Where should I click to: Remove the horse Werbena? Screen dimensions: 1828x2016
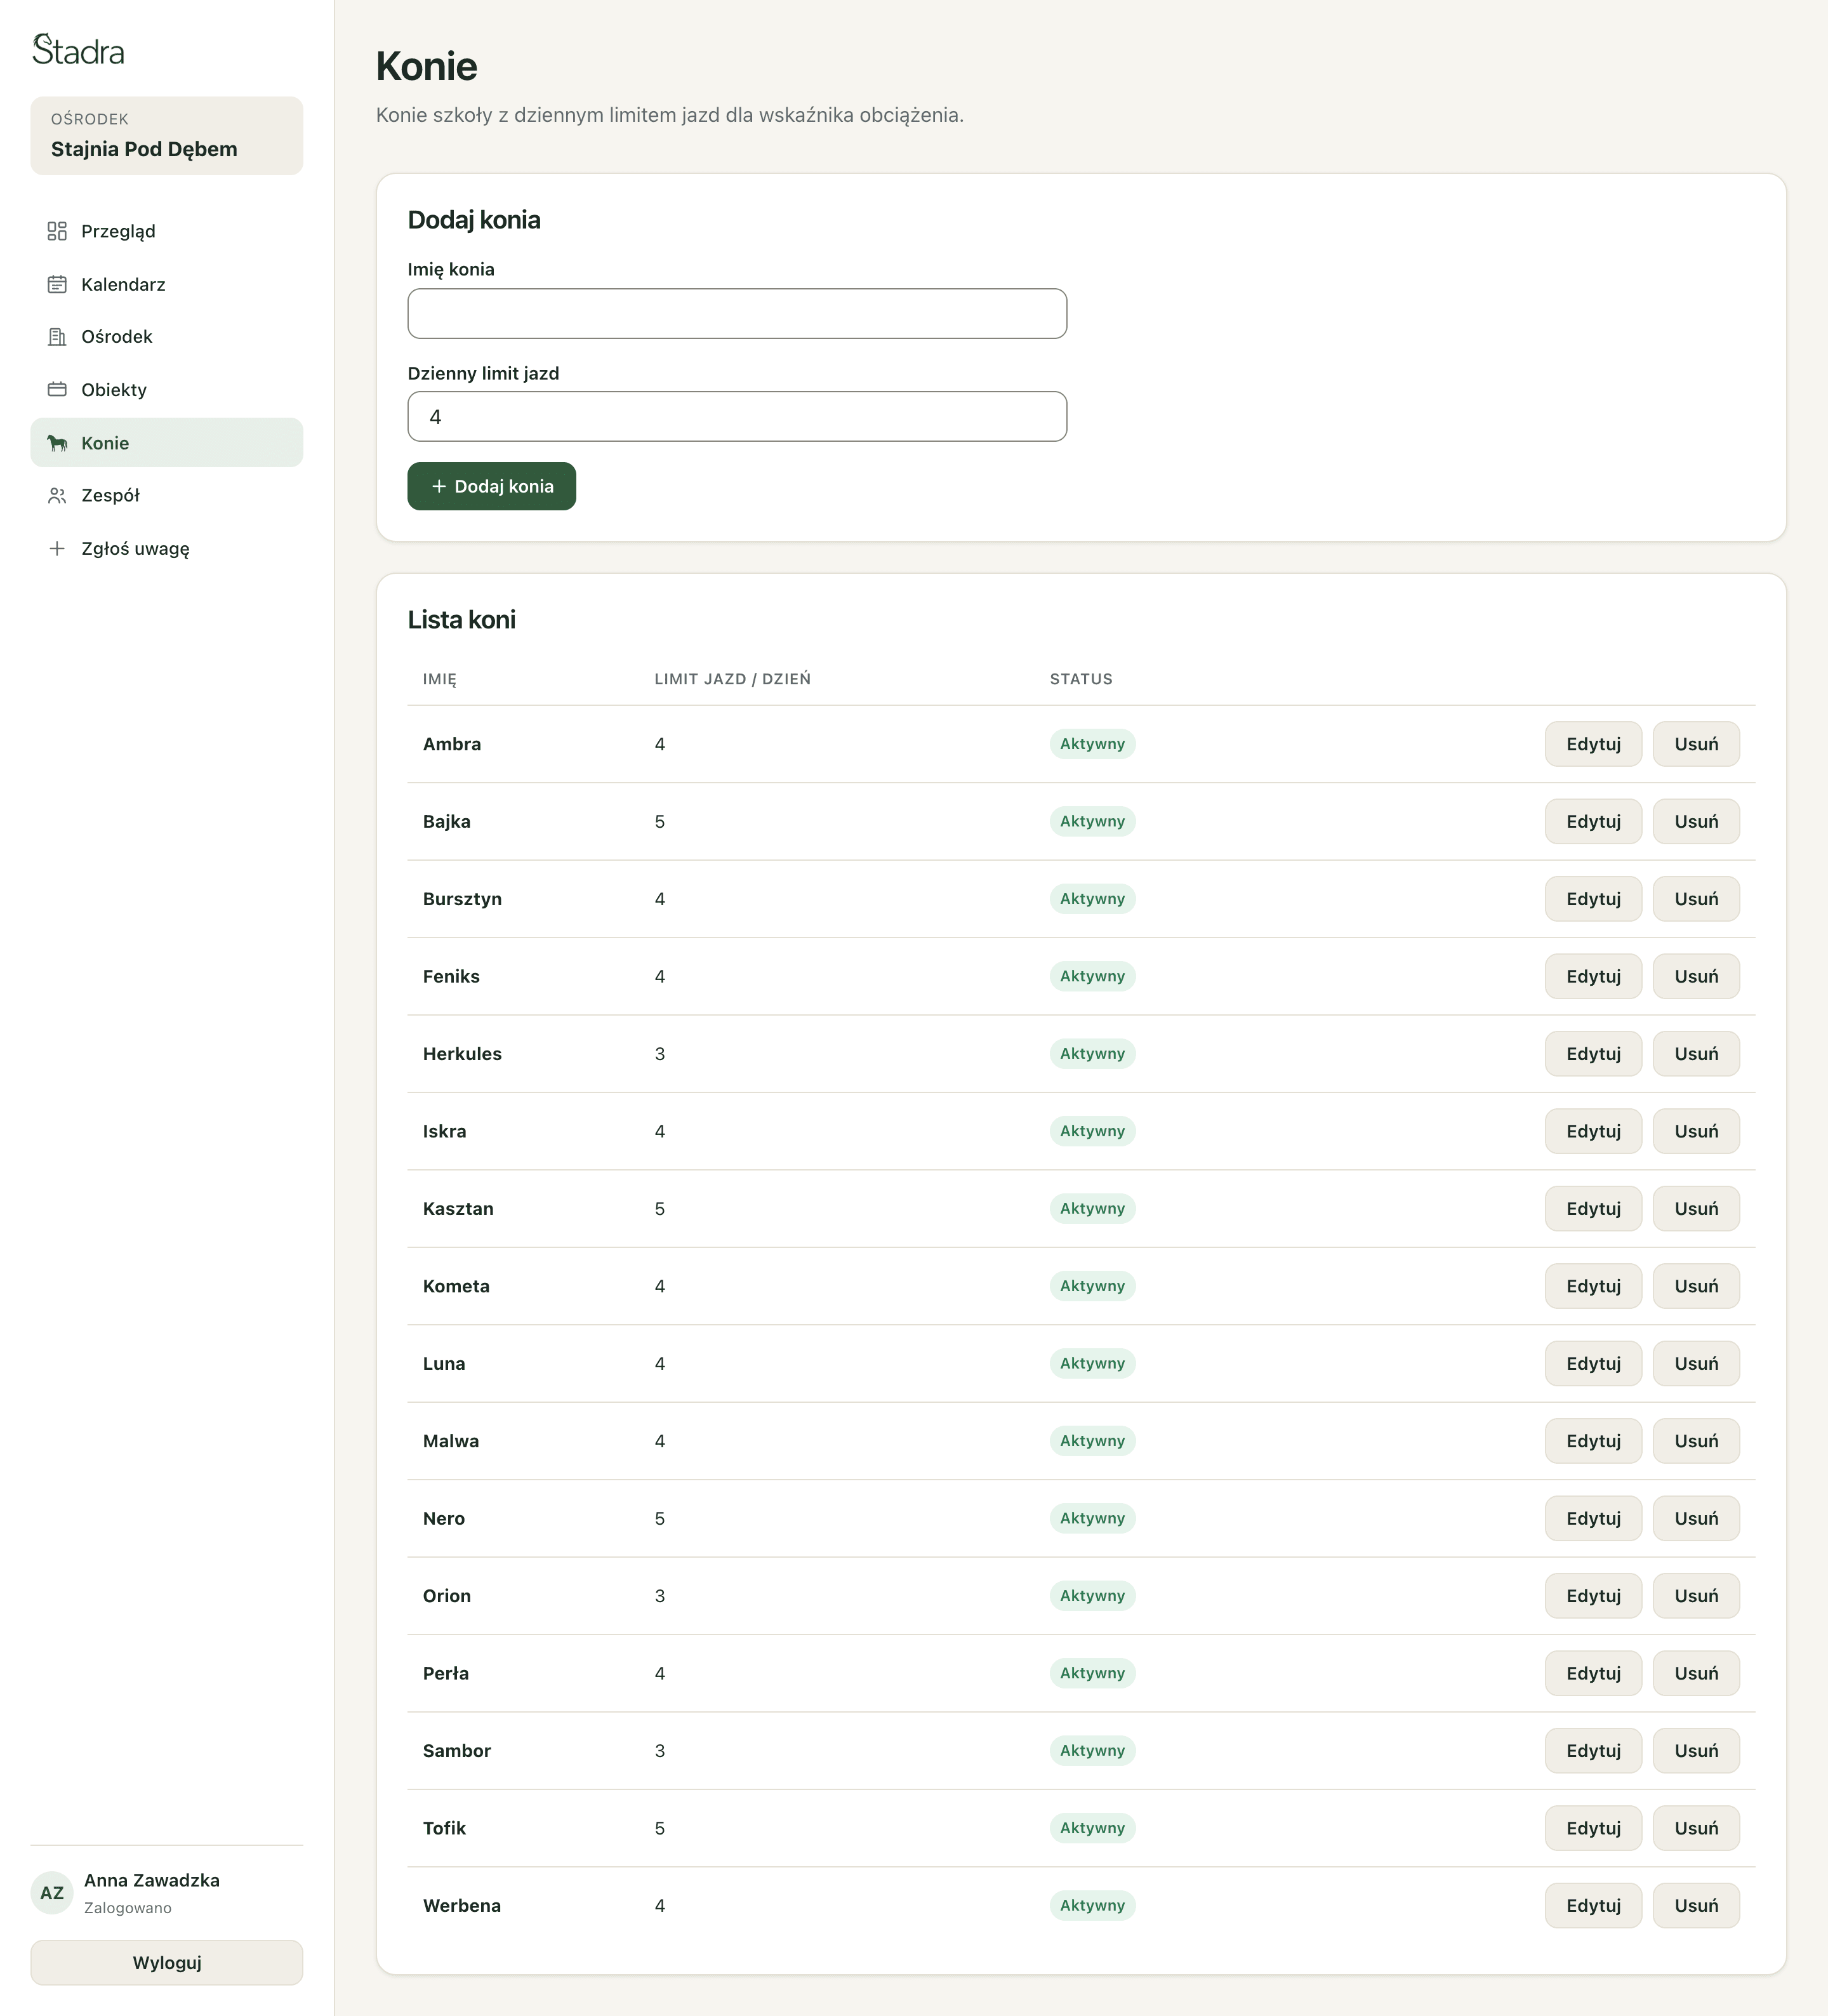[x=1696, y=1906]
